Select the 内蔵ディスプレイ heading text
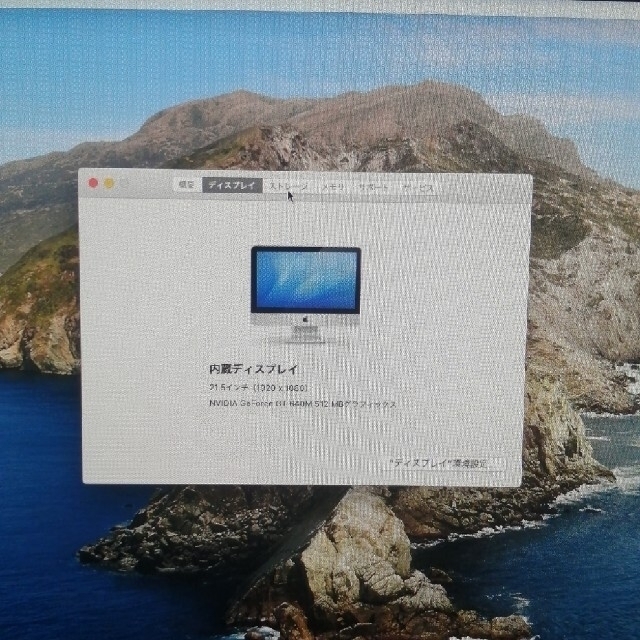Screen dimensions: 640x640 pyautogui.click(x=253, y=369)
